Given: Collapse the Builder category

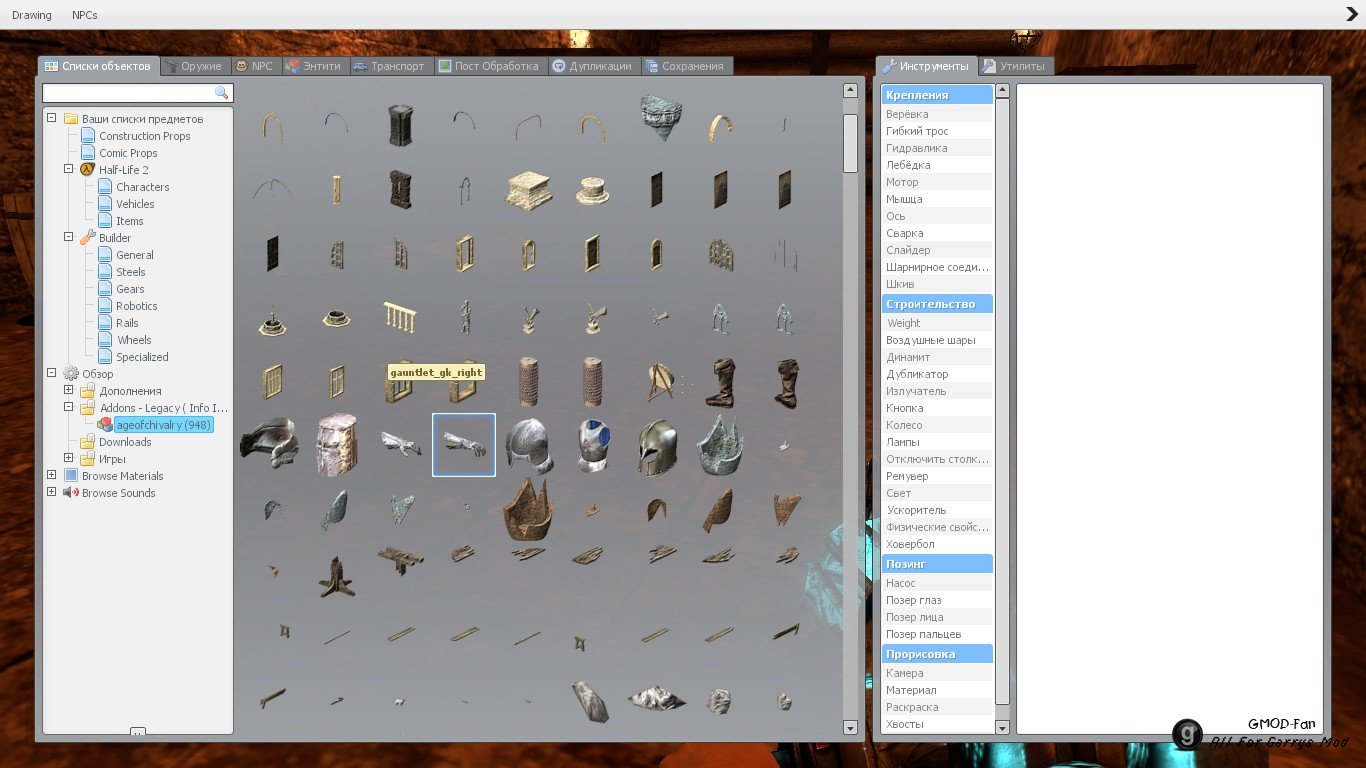Looking at the screenshot, I should [69, 237].
